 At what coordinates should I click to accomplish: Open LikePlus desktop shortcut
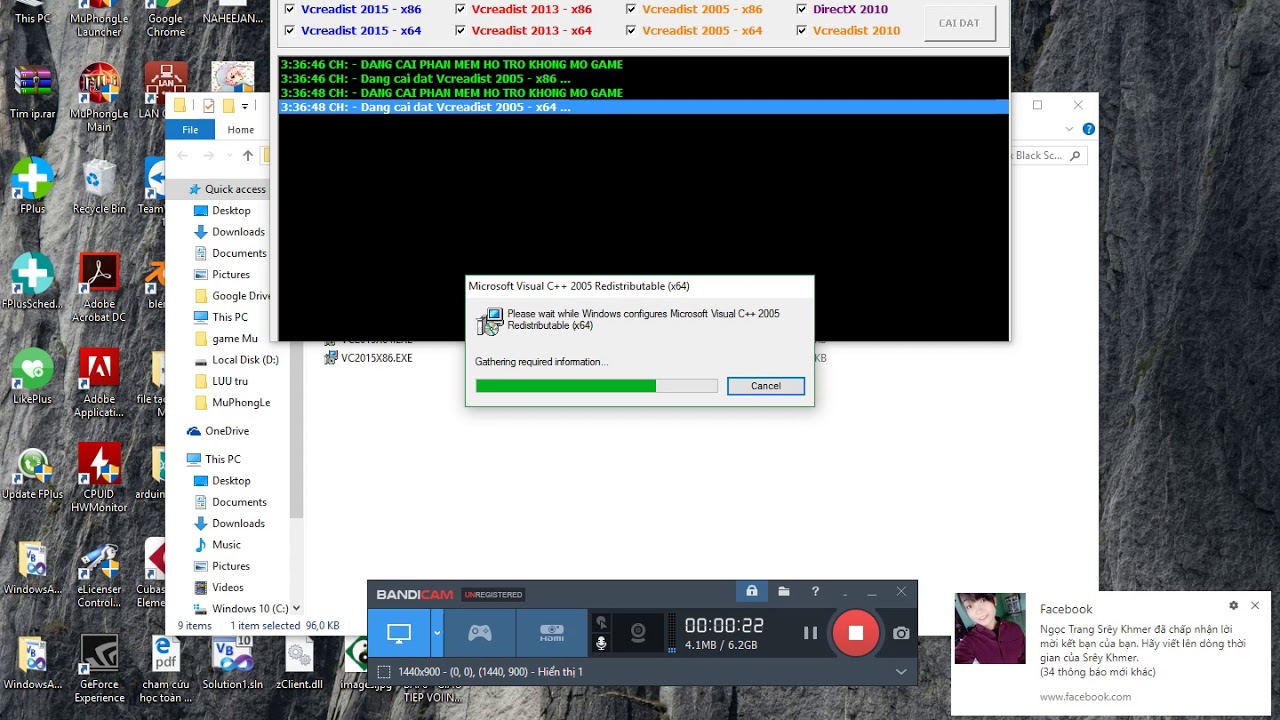pos(32,377)
